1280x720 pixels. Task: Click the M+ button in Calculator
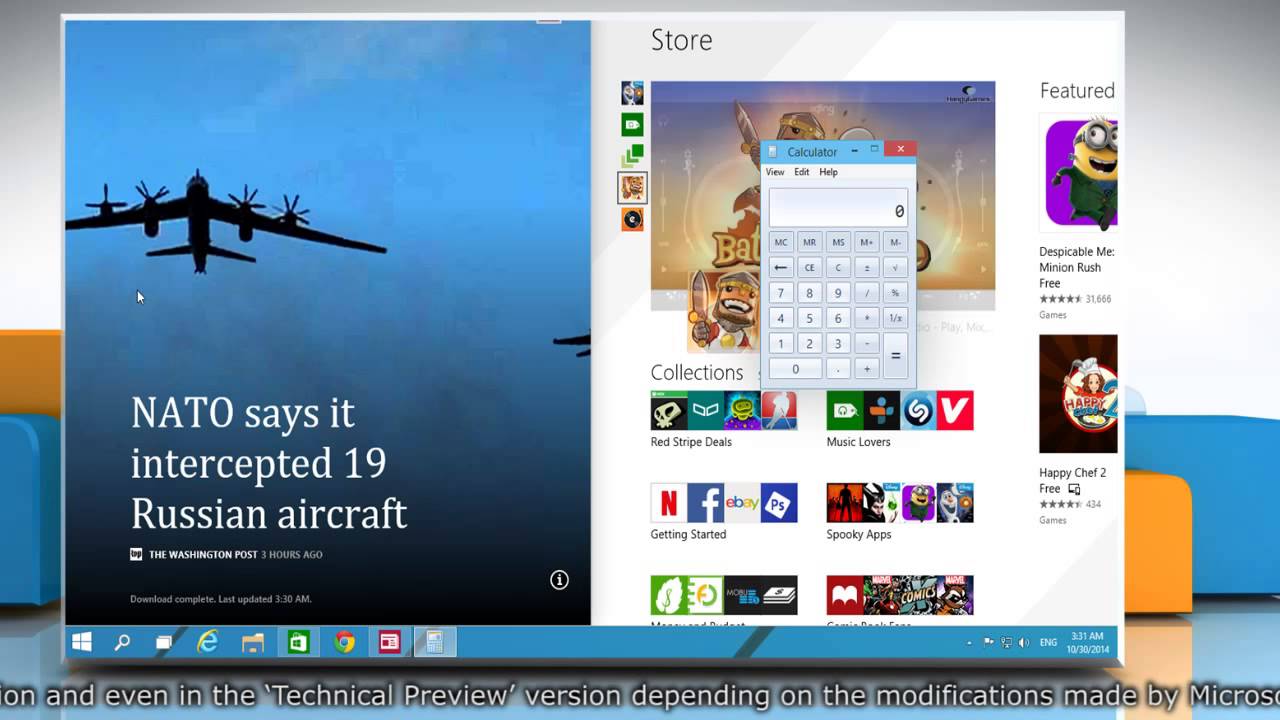coord(866,242)
